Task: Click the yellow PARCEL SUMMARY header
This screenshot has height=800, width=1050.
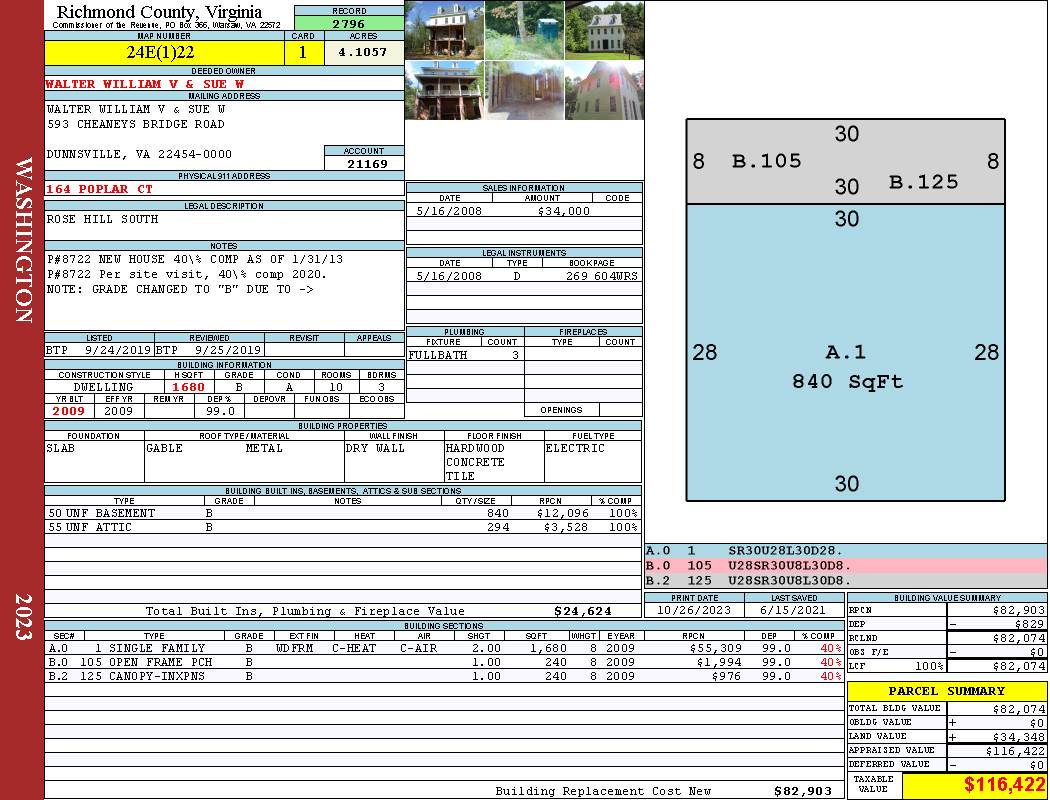Action: [x=946, y=691]
